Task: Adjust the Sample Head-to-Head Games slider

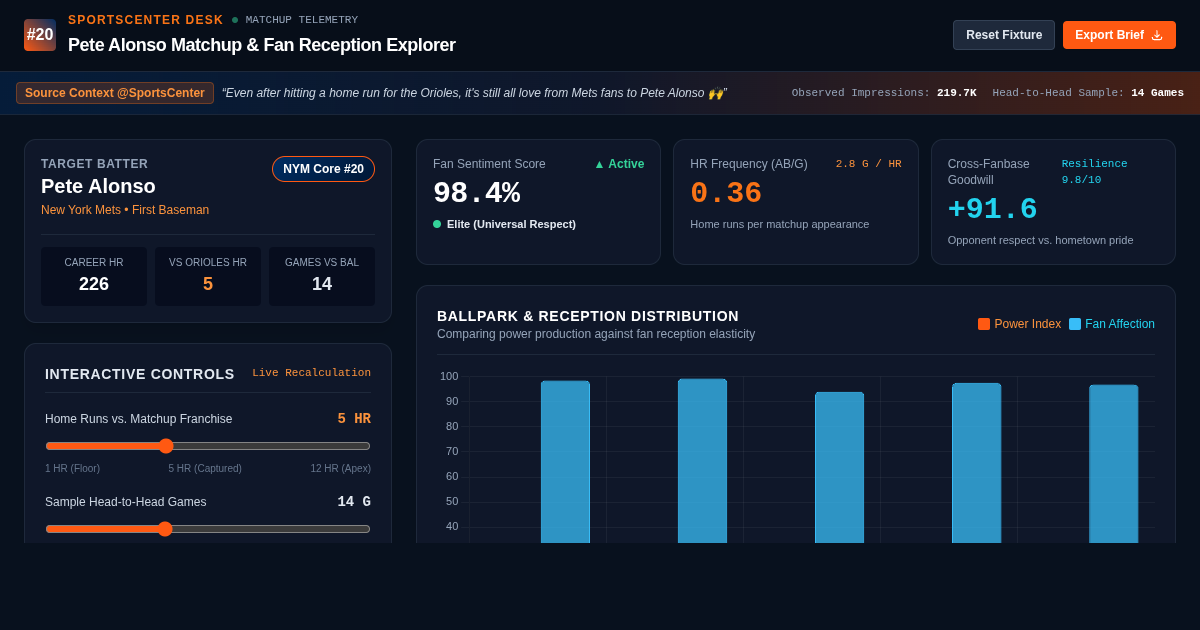Action: click(x=208, y=529)
